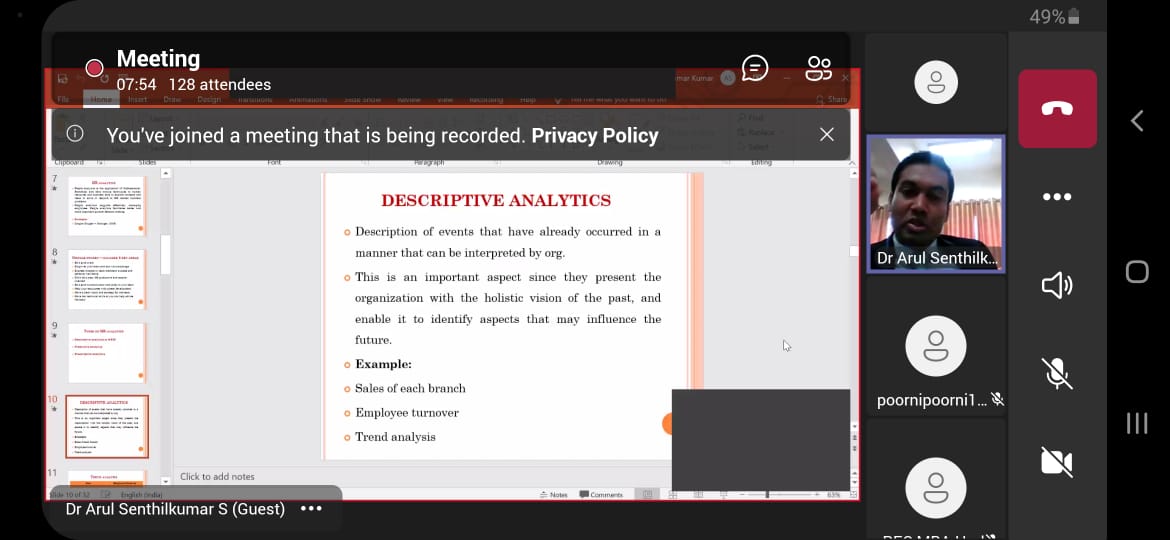Toggle the muted microphone button

click(x=1057, y=374)
